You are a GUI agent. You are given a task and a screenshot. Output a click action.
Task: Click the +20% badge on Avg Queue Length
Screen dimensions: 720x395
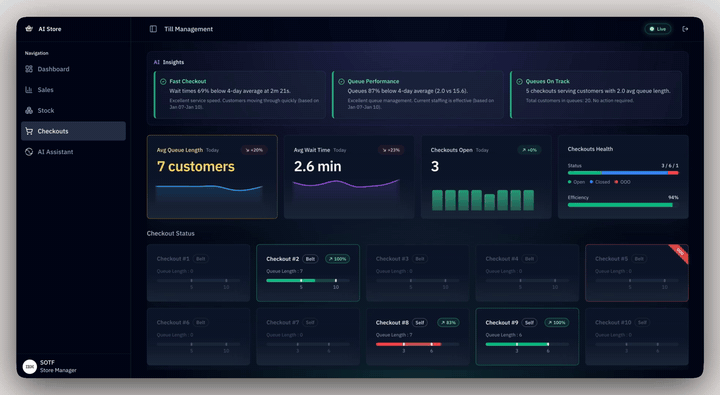tap(254, 150)
